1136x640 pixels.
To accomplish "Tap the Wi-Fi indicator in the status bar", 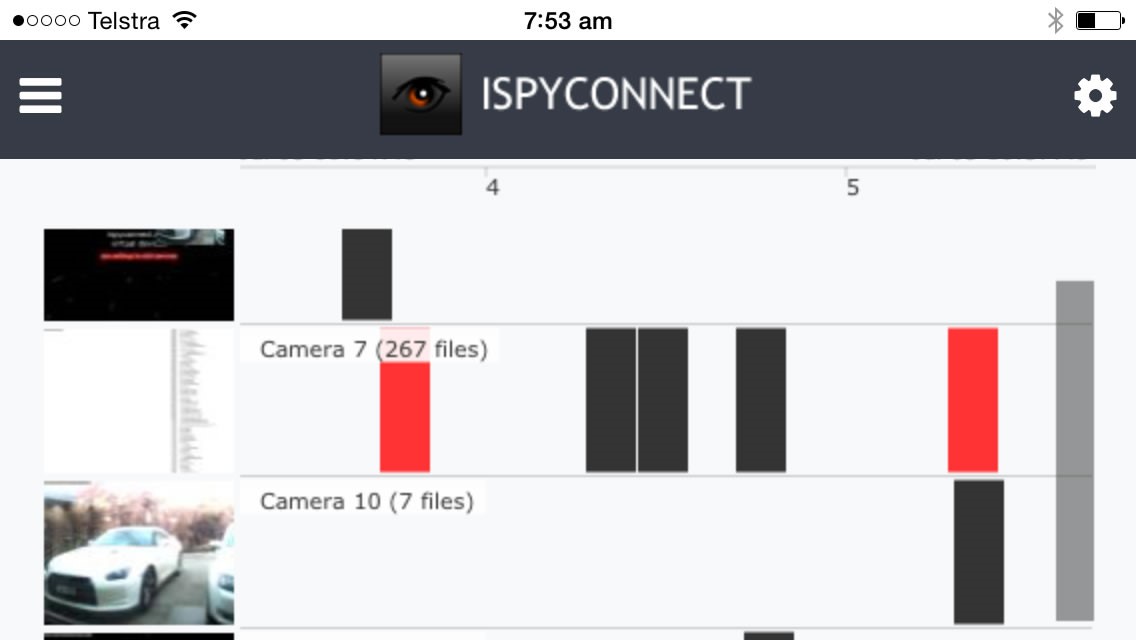I will 186,18.
